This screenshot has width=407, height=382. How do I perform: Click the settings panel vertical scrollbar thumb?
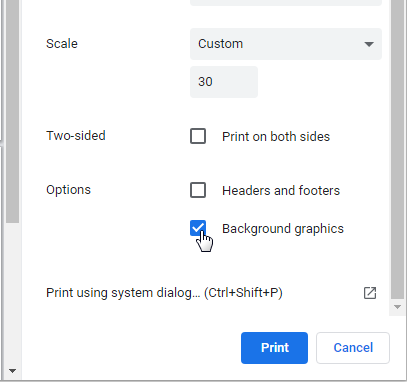point(397,150)
